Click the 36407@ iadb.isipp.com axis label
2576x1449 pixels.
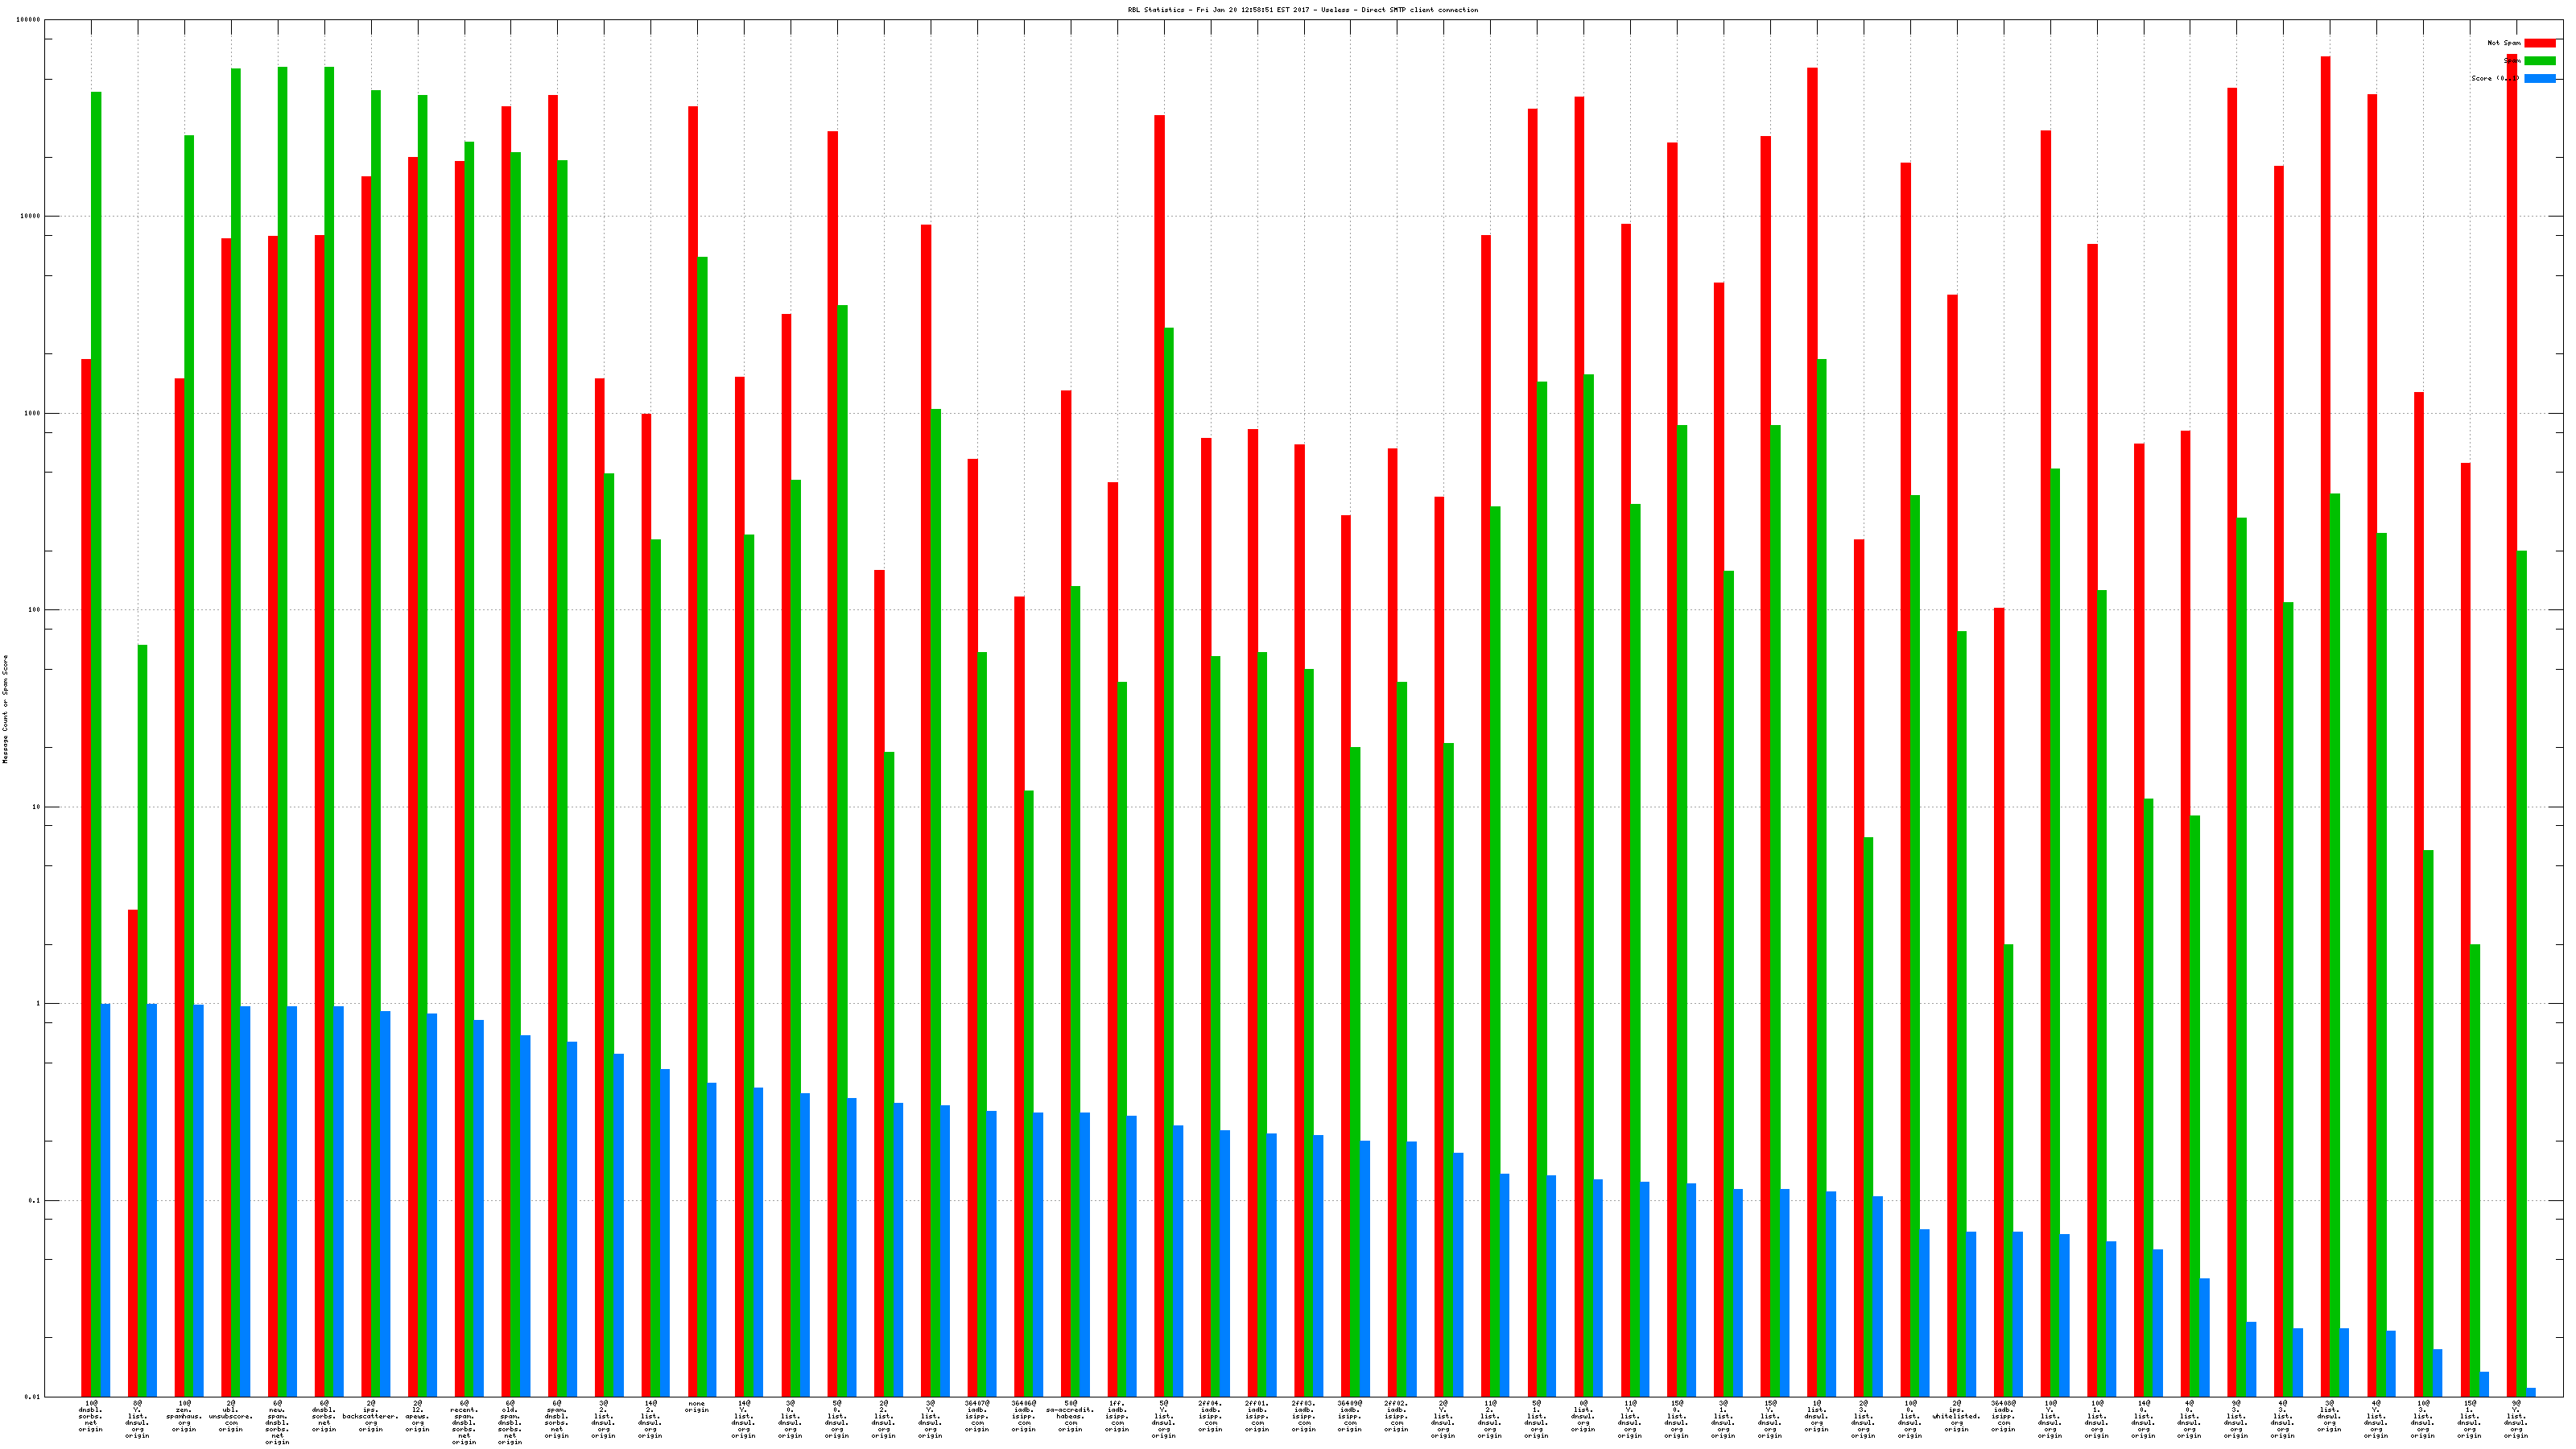point(977,1416)
